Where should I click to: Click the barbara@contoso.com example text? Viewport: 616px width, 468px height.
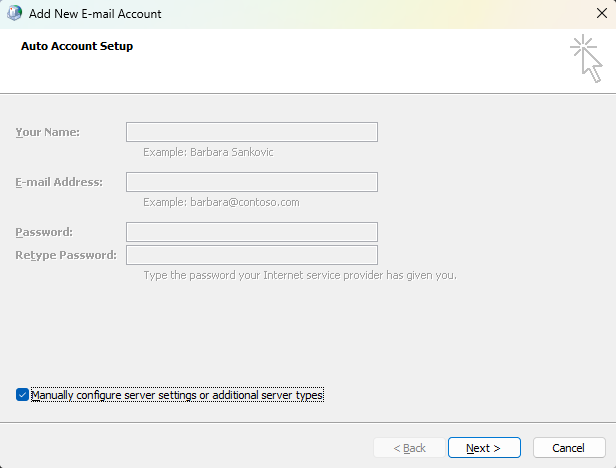pos(221,202)
